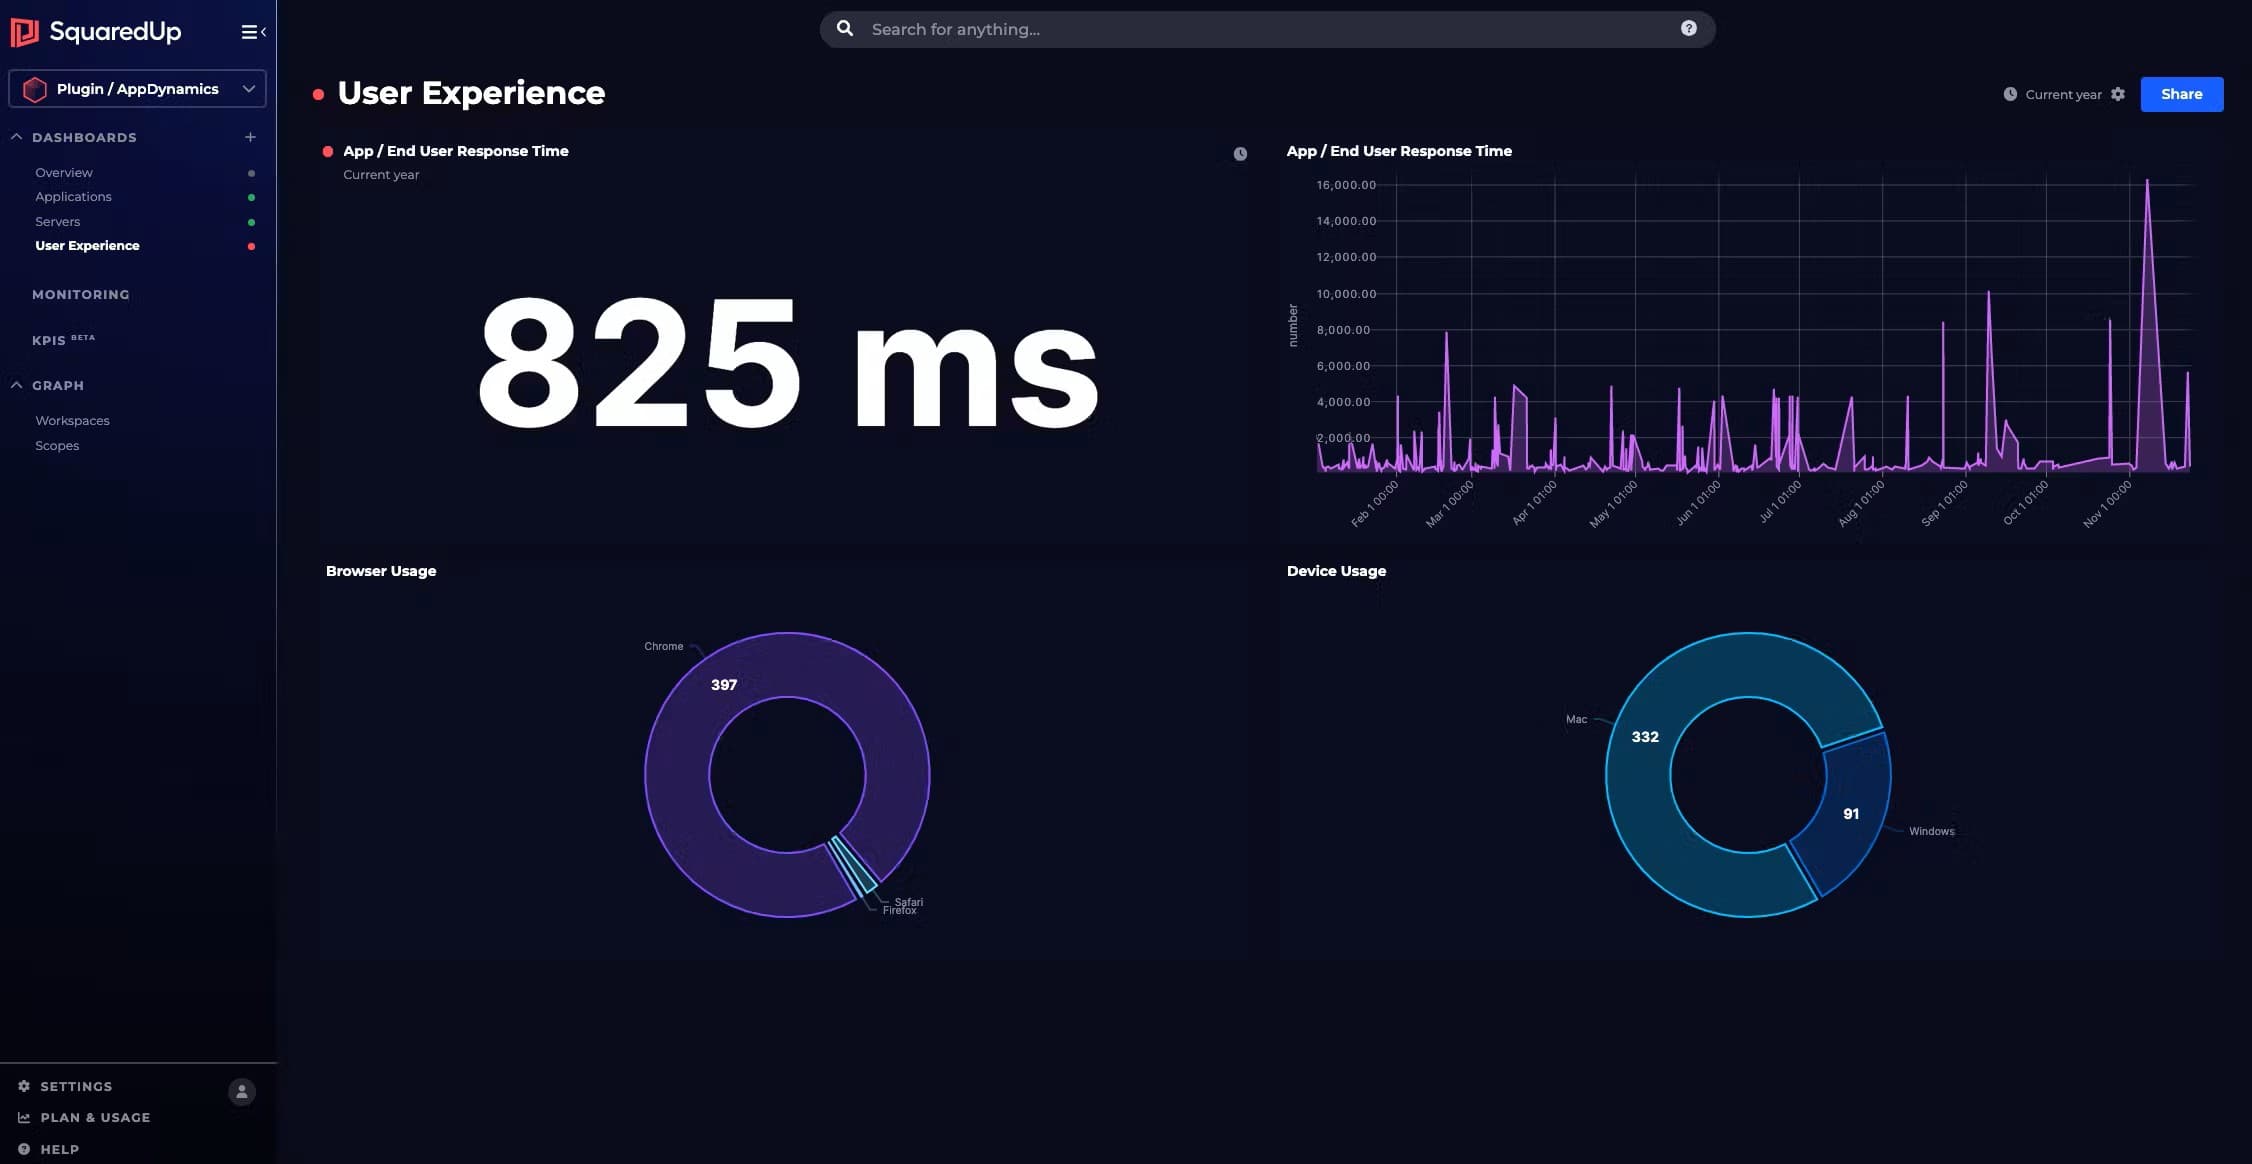Click the Current year timeframe label
2252x1164 pixels.
click(2062, 93)
